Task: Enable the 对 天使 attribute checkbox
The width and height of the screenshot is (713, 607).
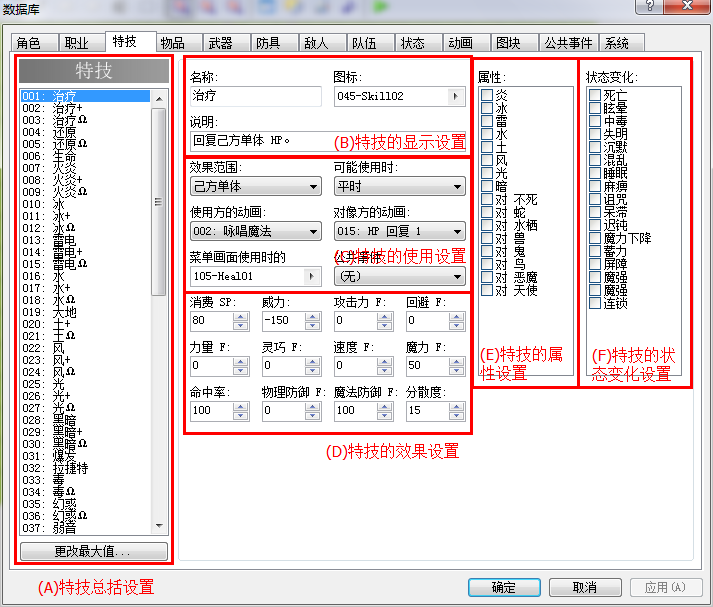Action: coord(487,290)
